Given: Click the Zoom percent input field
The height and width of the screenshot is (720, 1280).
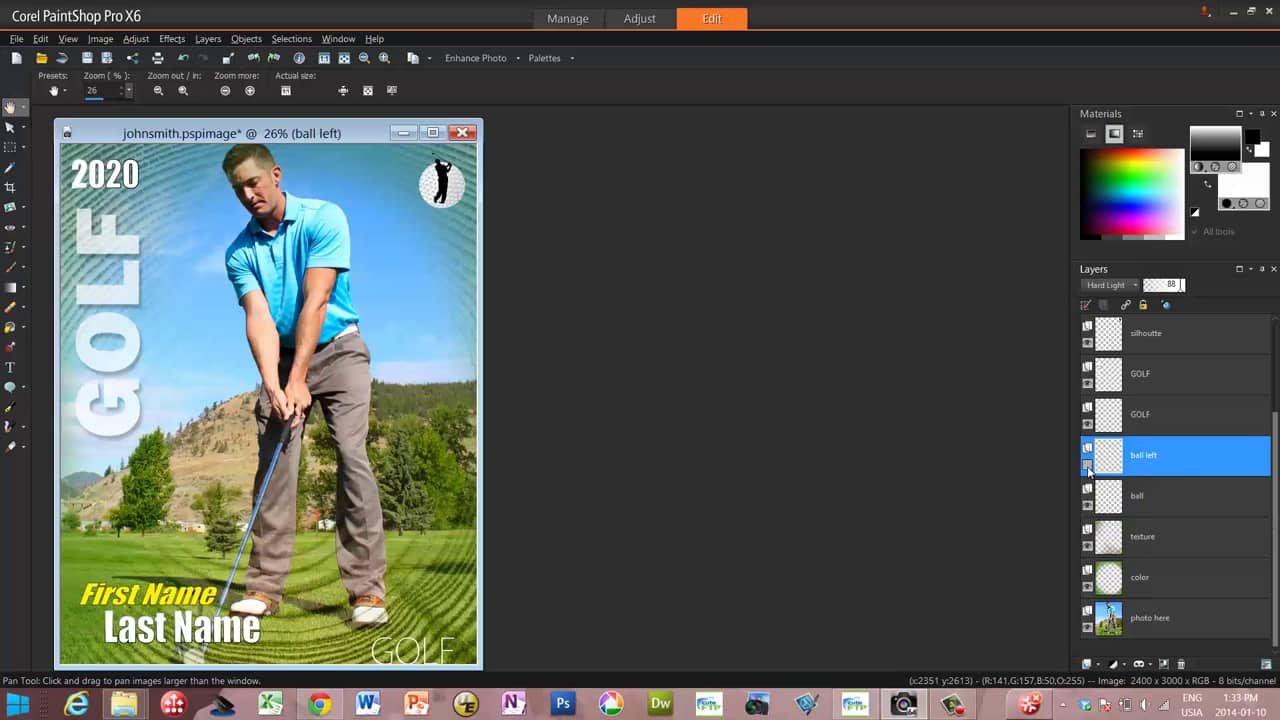Looking at the screenshot, I should tap(102, 91).
